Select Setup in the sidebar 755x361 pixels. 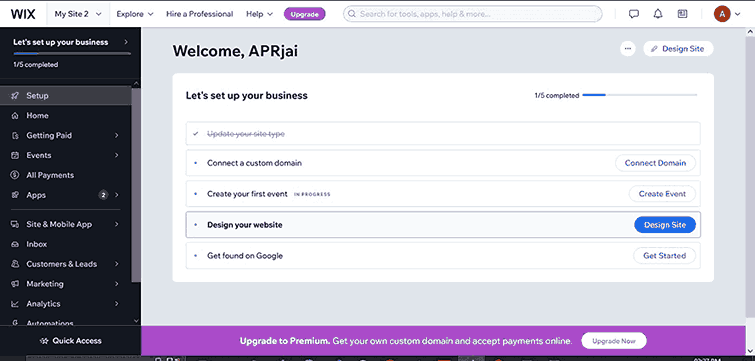(x=65, y=95)
